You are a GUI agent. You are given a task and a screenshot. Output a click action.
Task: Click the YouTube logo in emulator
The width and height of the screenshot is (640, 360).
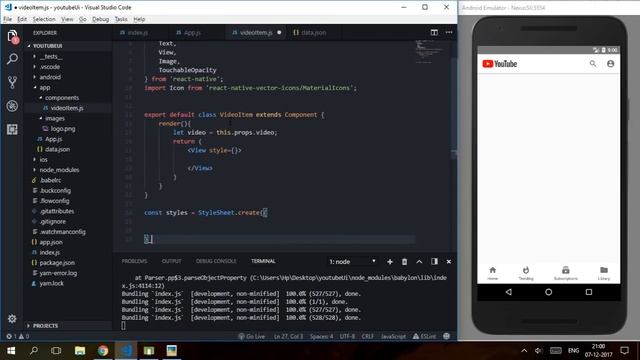pos(500,64)
